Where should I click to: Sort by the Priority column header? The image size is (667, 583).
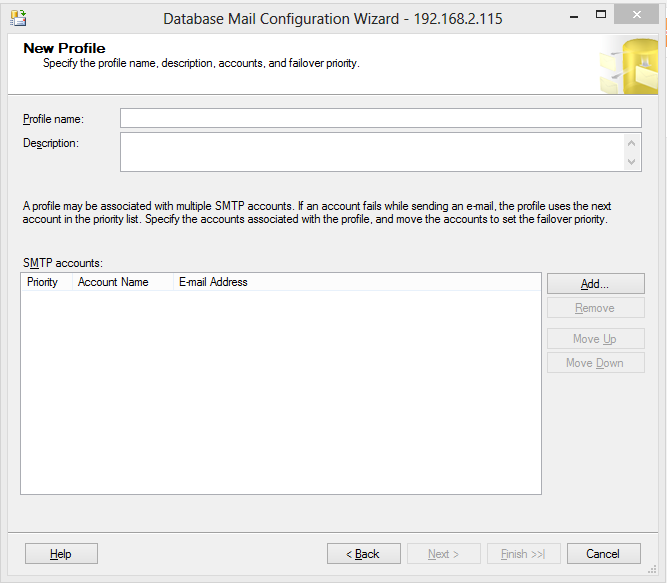47,282
